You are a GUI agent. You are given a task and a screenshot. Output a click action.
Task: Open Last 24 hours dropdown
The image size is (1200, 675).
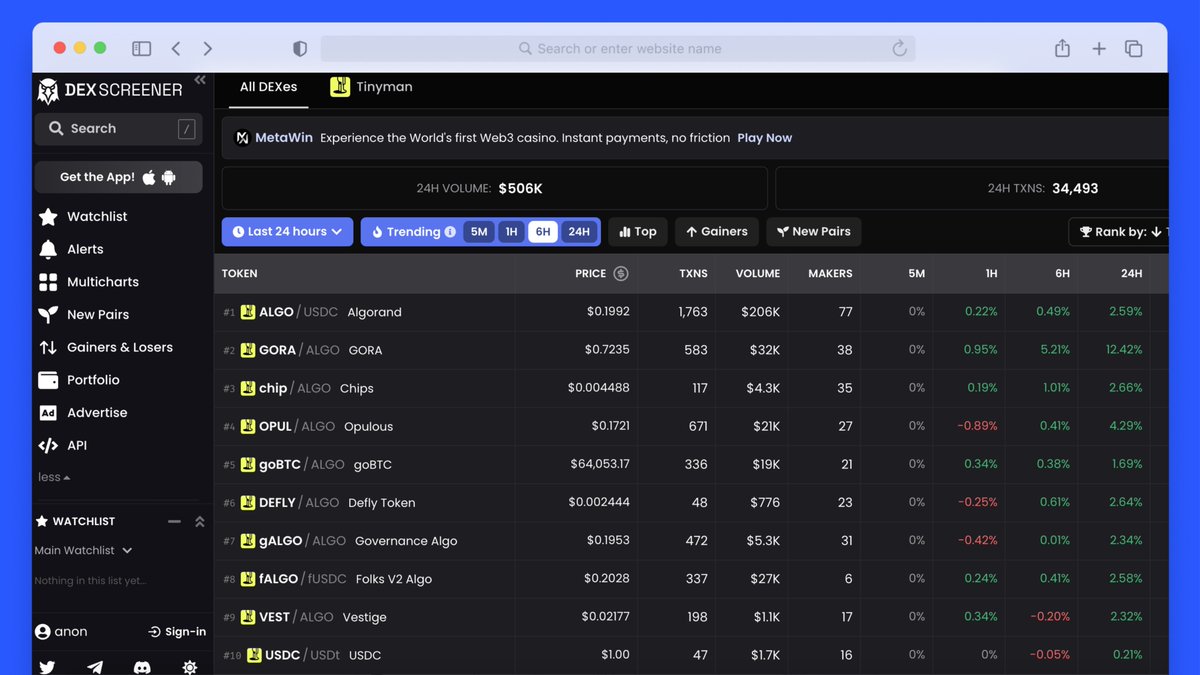(287, 232)
